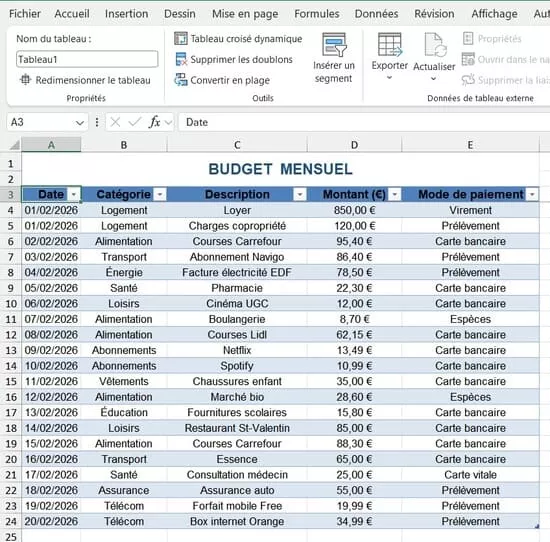
Task: Click the Box internet Orange cell
Action: click(x=237, y=521)
